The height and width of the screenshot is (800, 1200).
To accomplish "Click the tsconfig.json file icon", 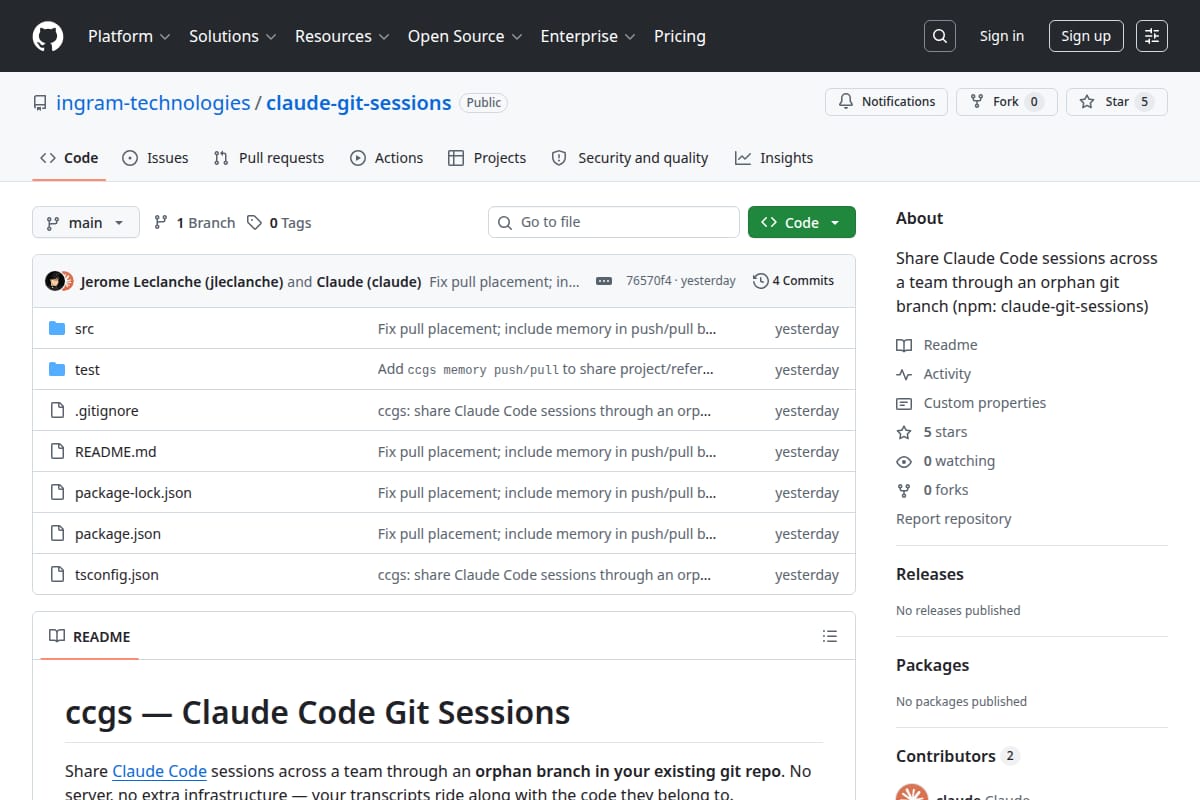I will click(x=57, y=575).
